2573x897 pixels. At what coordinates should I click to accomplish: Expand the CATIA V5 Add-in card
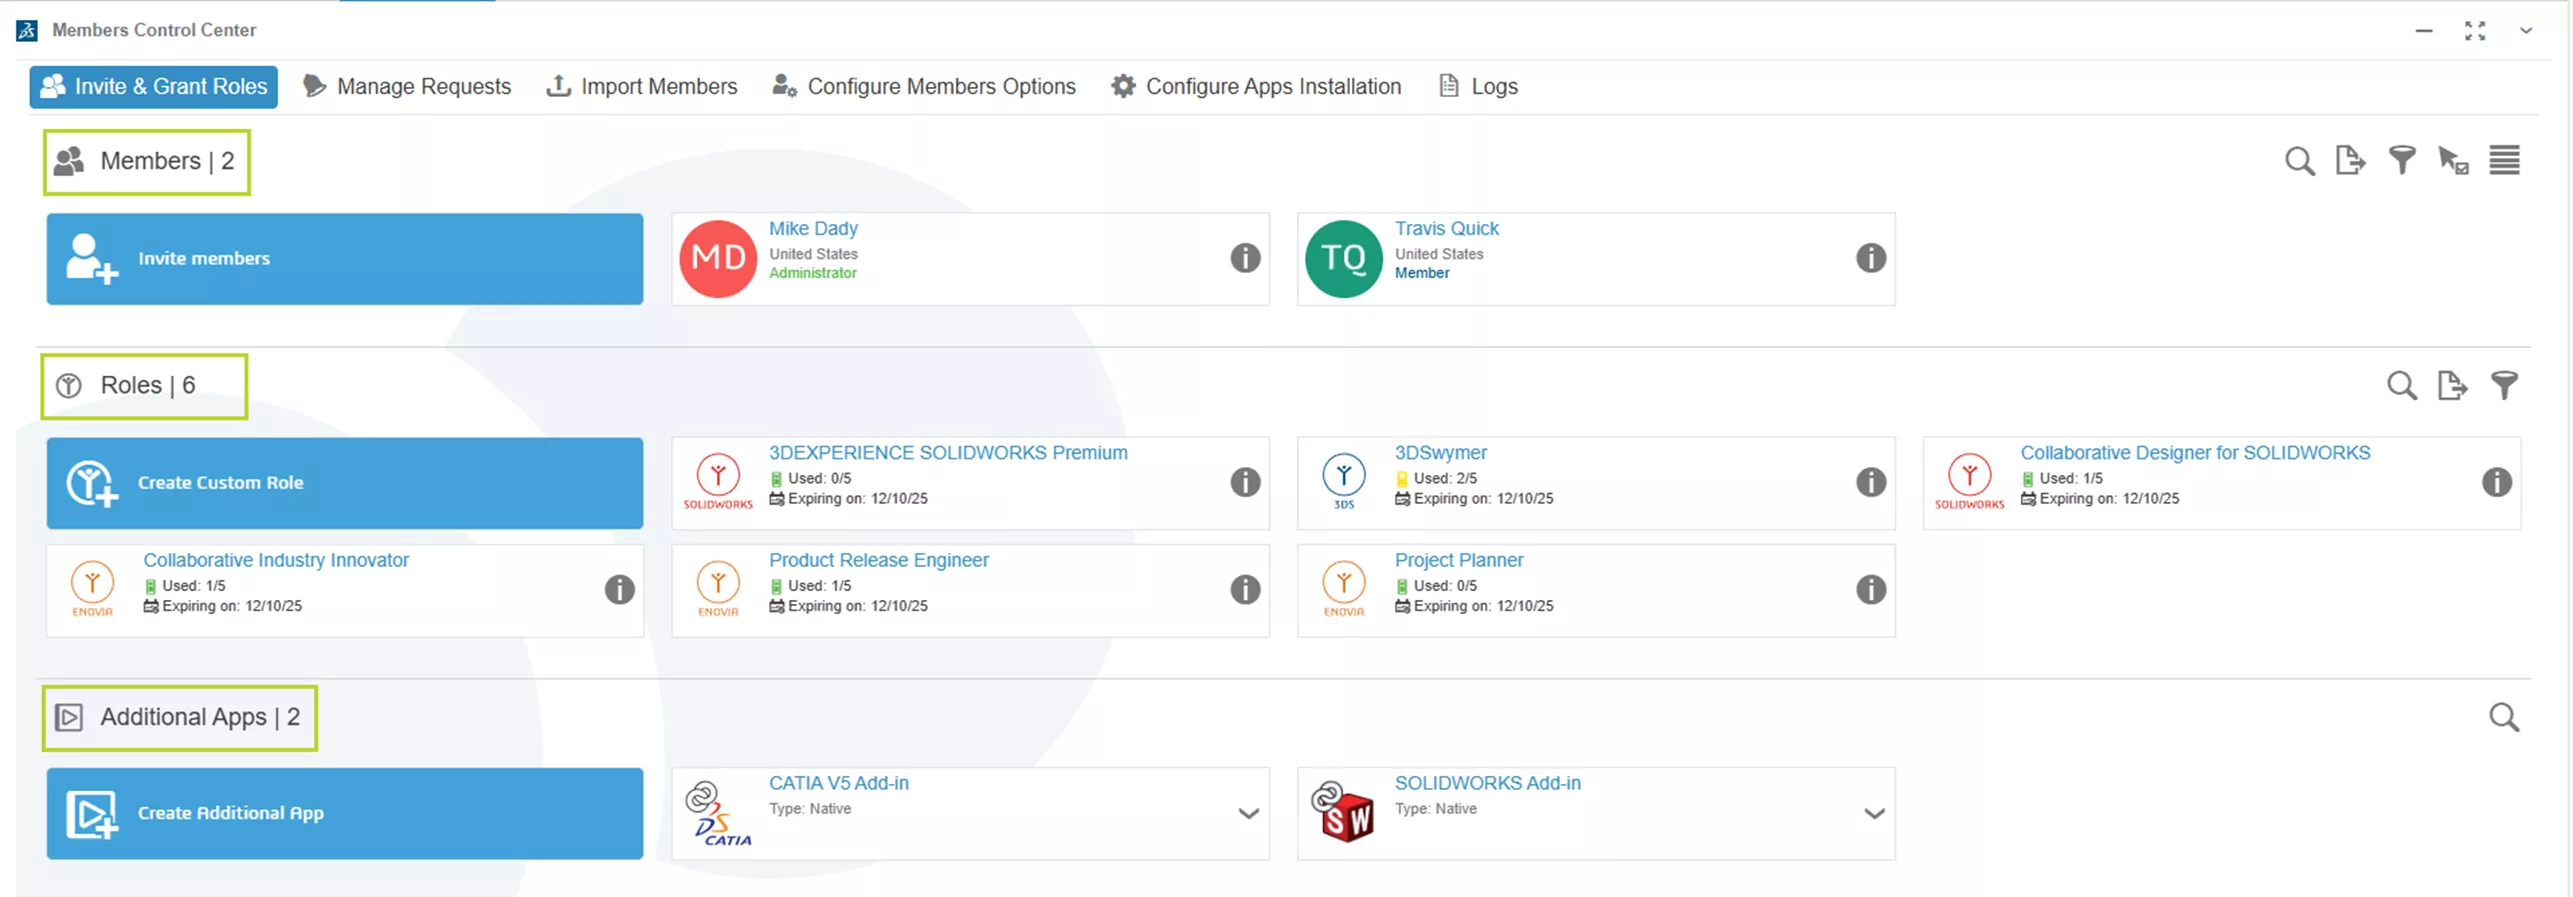pyautogui.click(x=1248, y=814)
